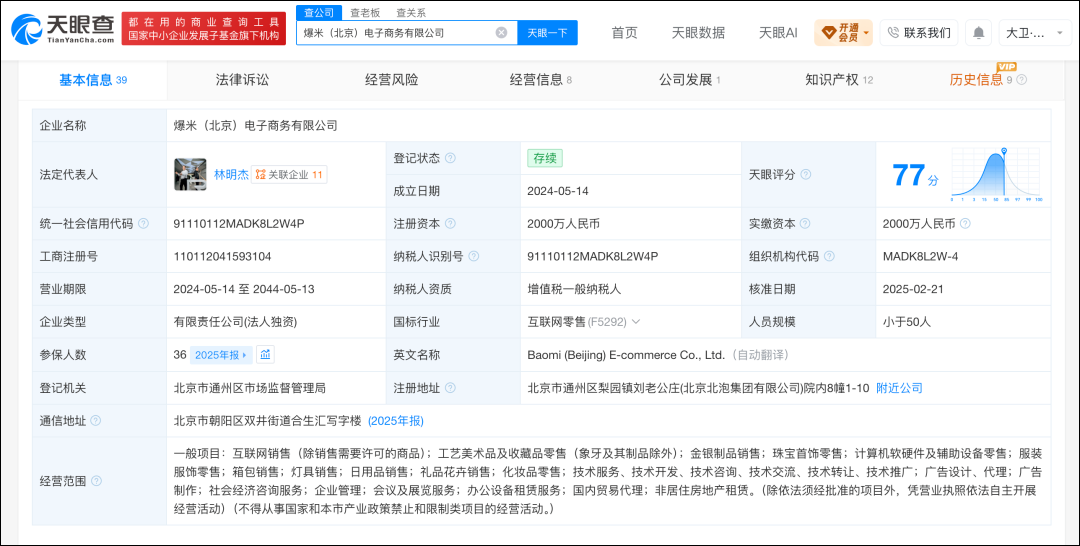Image resolution: width=1080 pixels, height=546 pixels.
Task: Switch to 查公司 search tab
Action: 319,12
